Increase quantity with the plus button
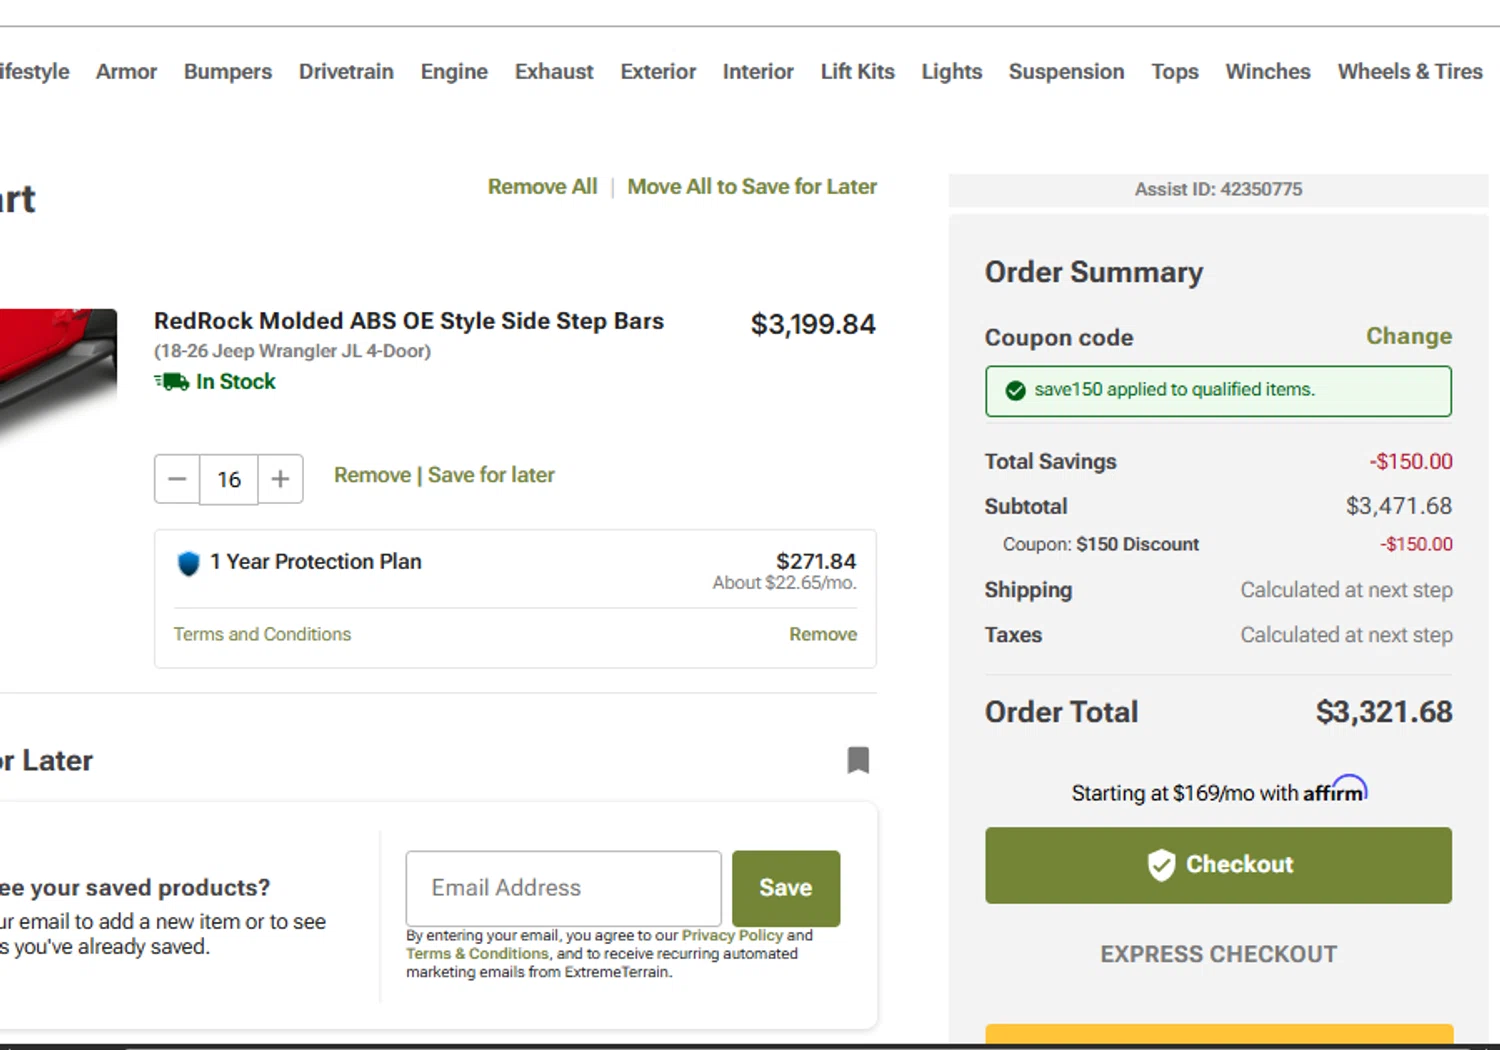 point(281,479)
